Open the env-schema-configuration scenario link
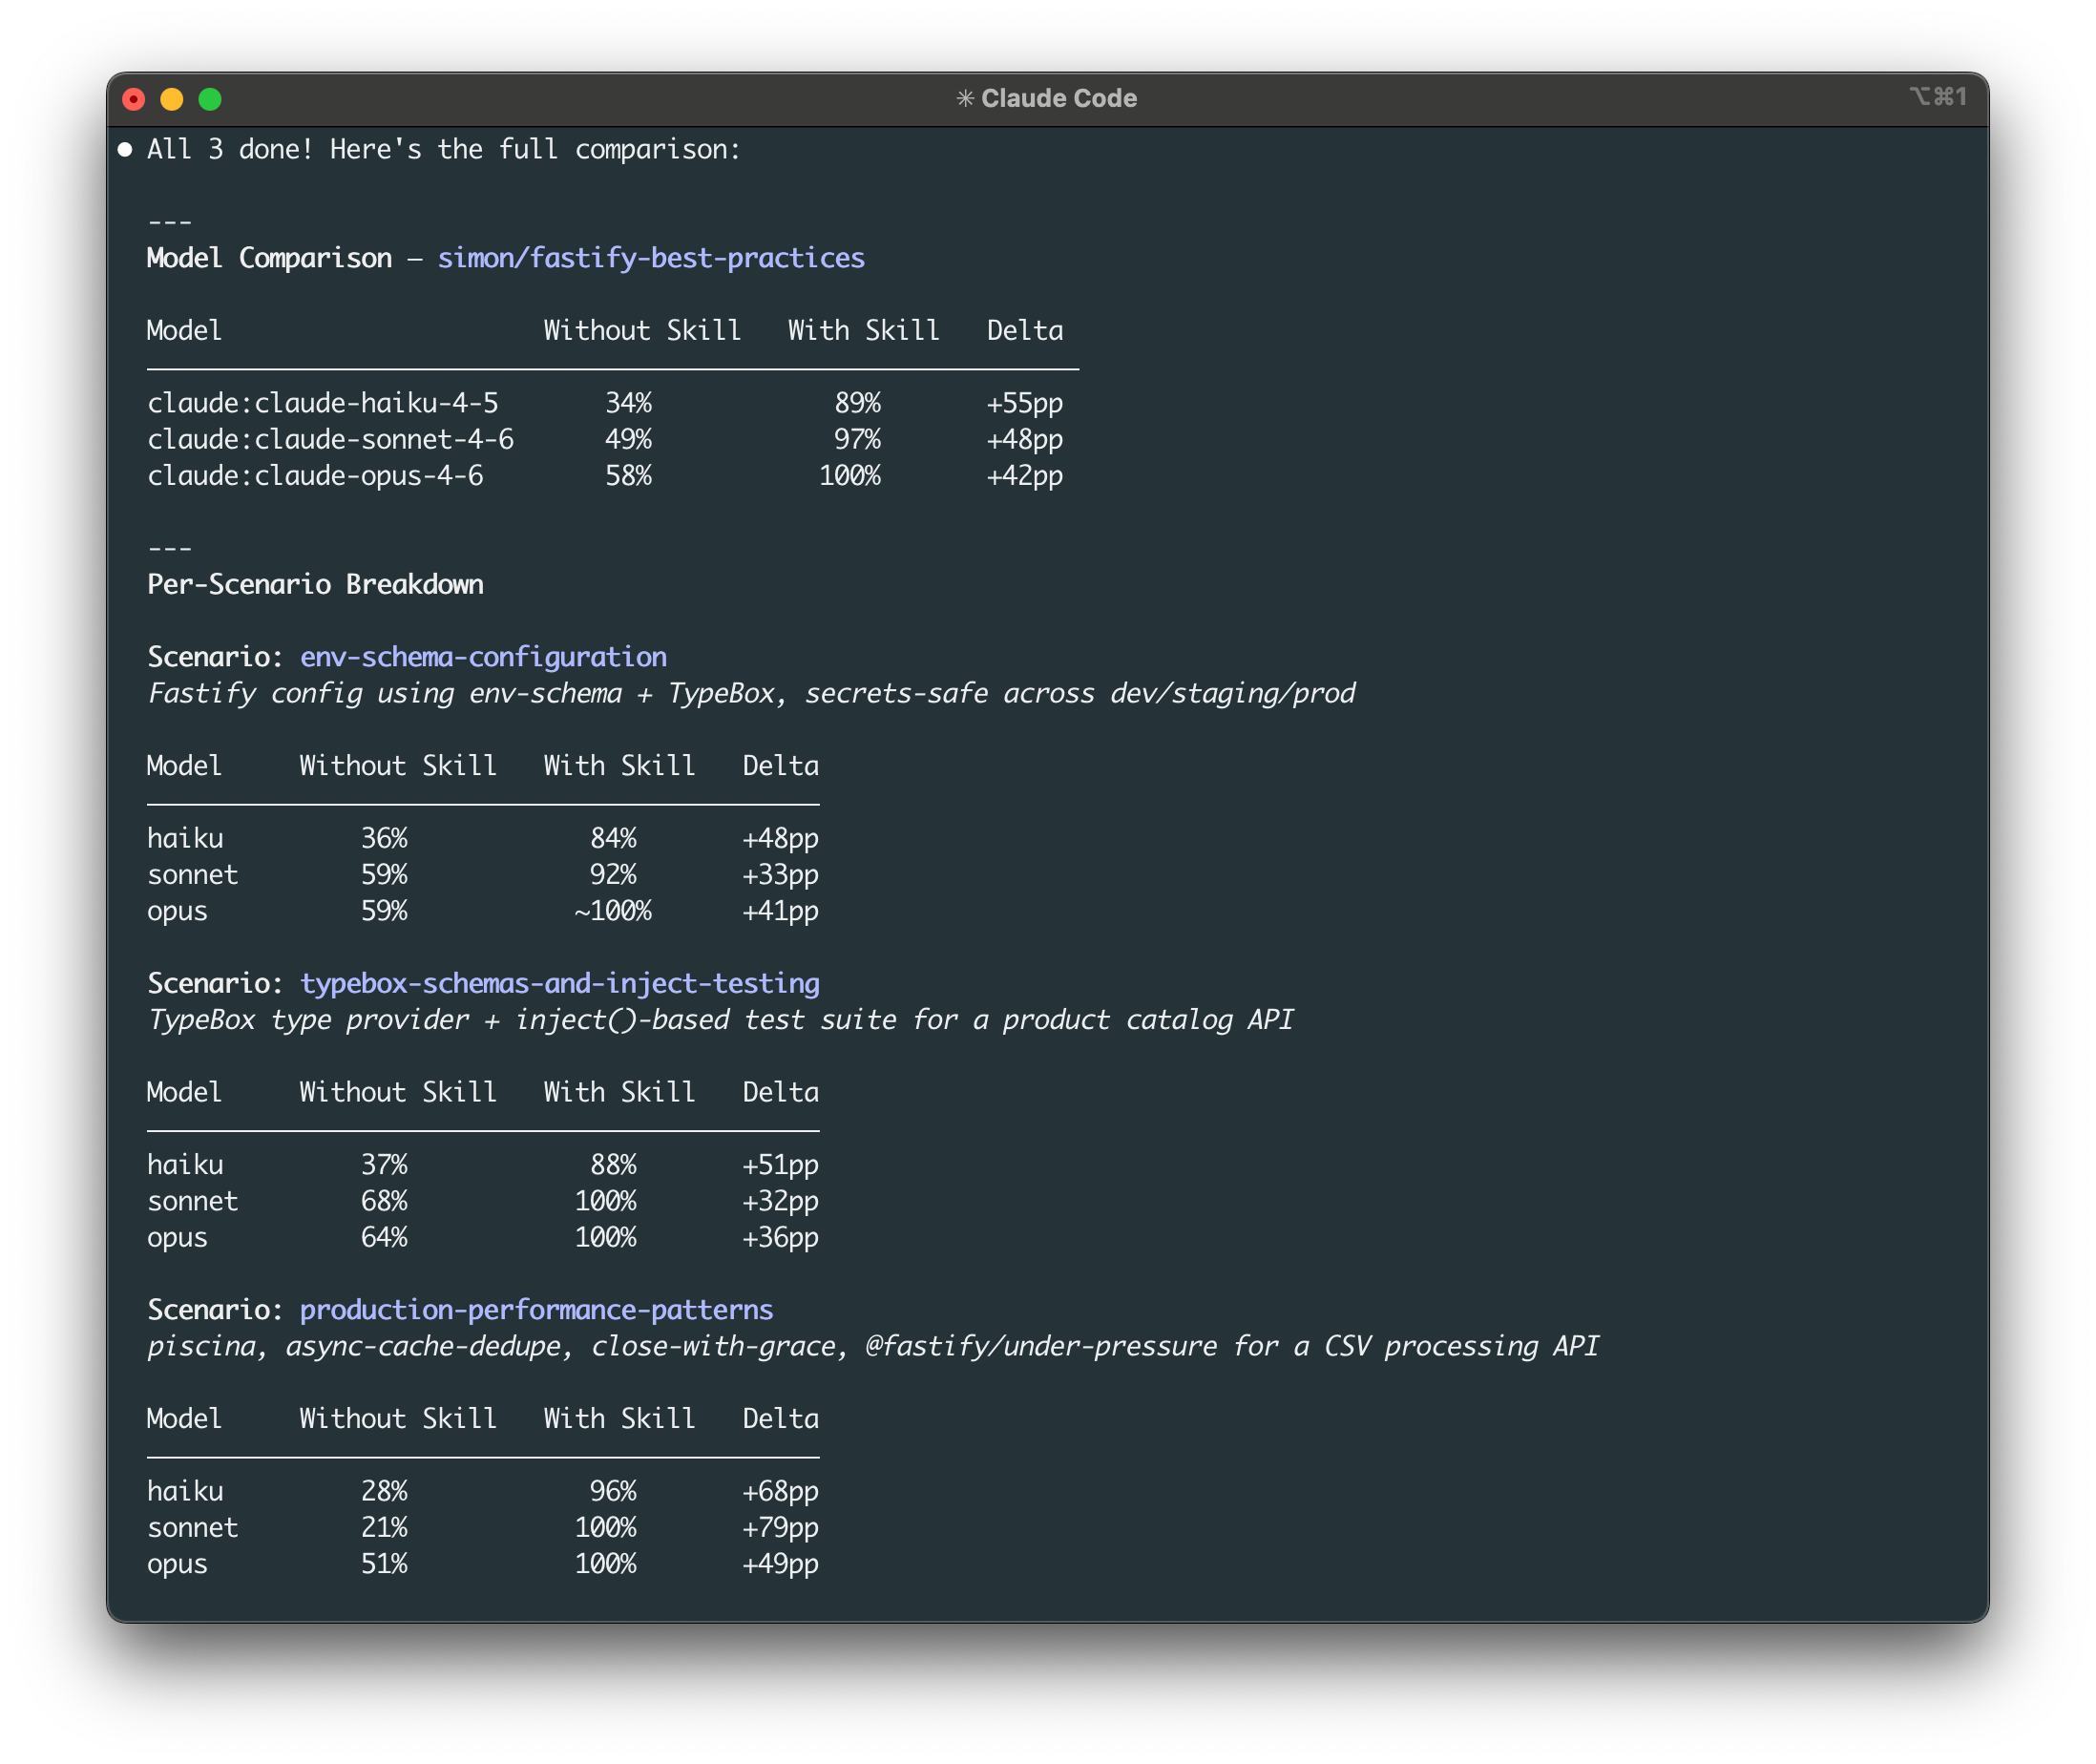Viewport: 2096px width, 1764px height. pyautogui.click(x=483, y=657)
